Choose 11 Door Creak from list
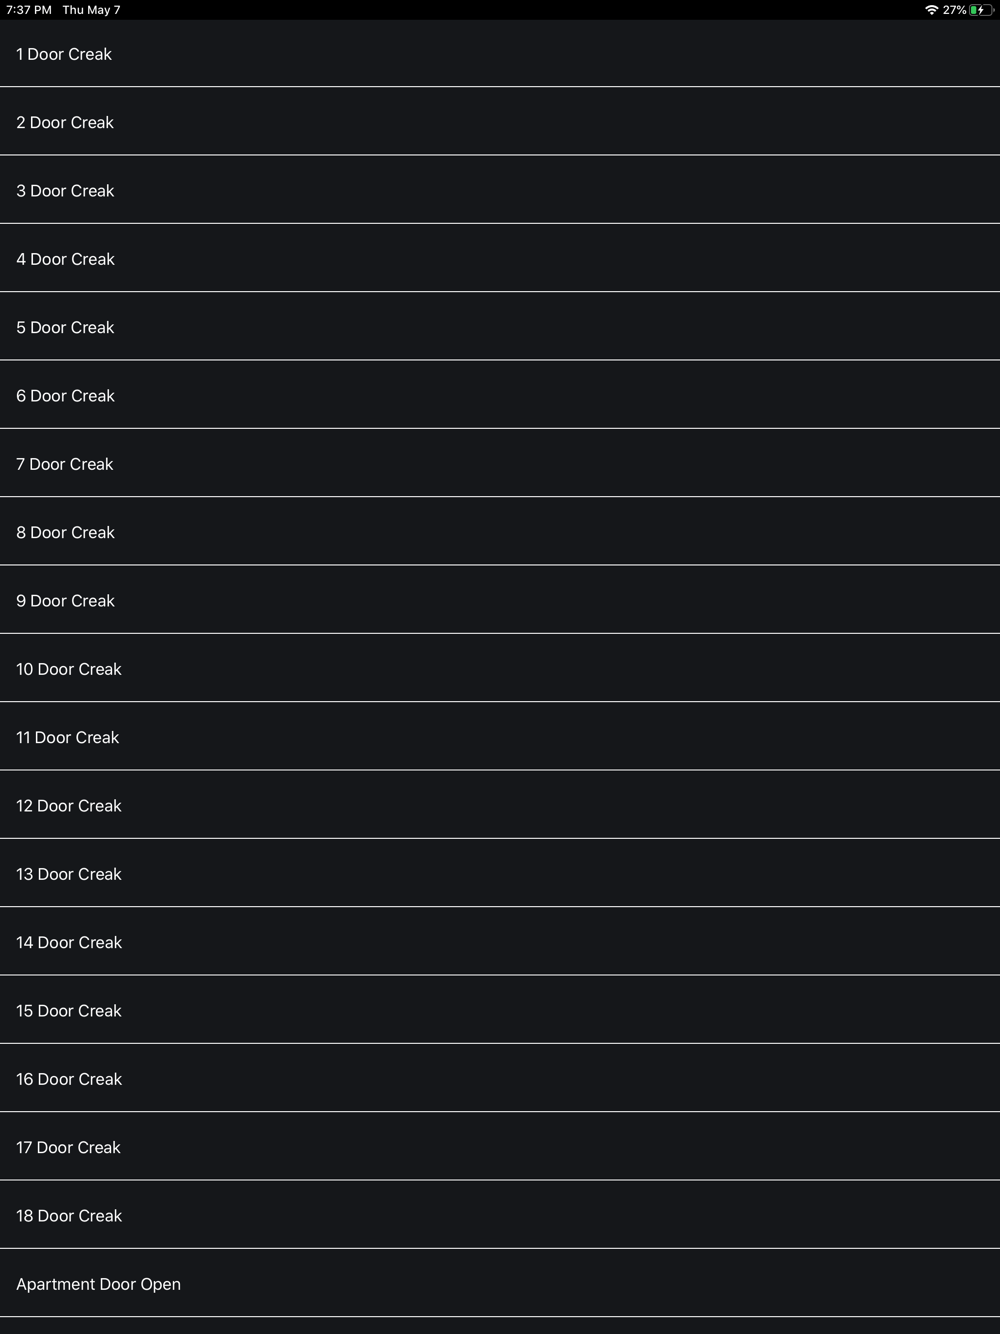The image size is (1000, 1334). click(67, 737)
